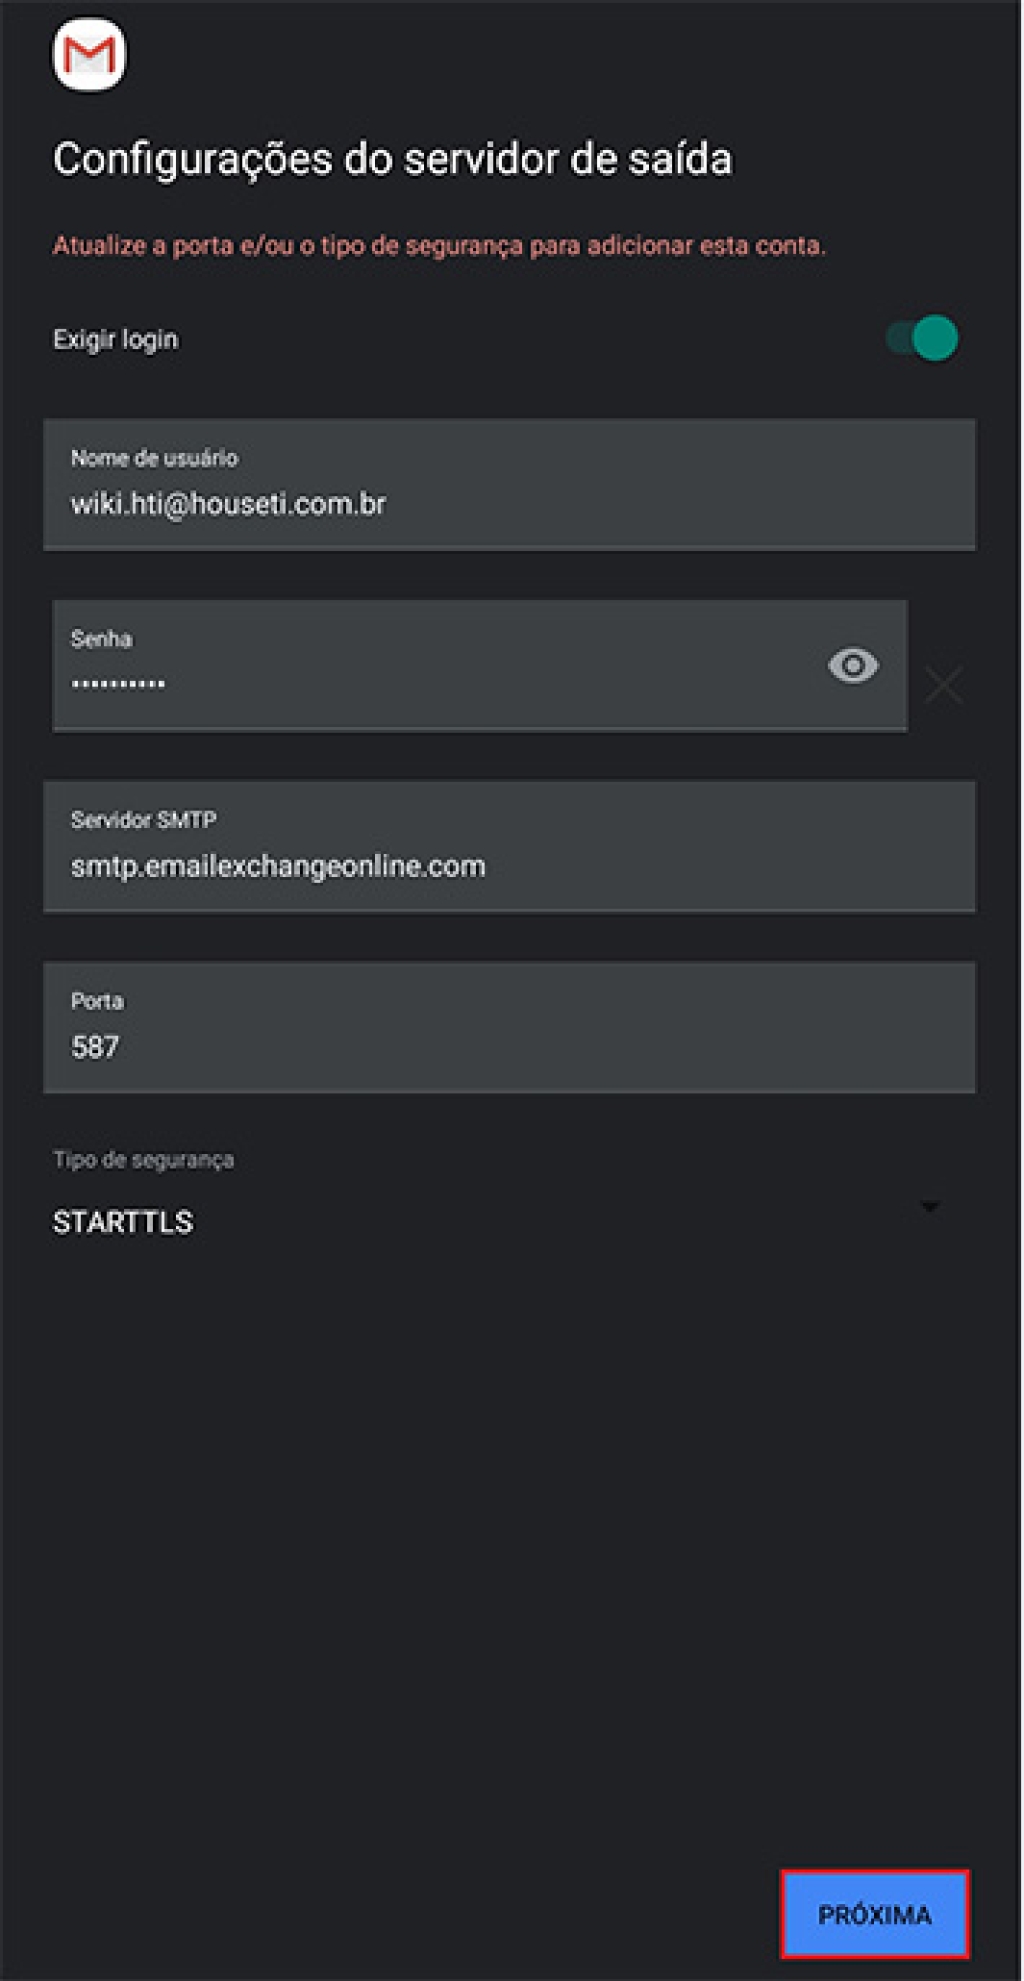Viewport: 1024px width, 1981px height.
Task: Edit the smtp.emailexchangeonline.com server value
Action: [278, 866]
